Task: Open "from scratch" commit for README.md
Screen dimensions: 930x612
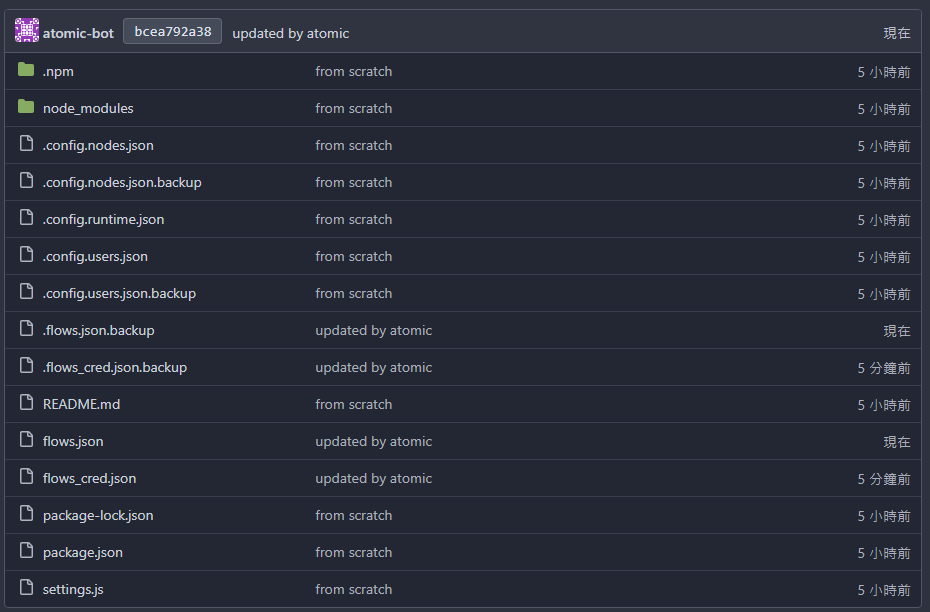Action: [x=353, y=404]
